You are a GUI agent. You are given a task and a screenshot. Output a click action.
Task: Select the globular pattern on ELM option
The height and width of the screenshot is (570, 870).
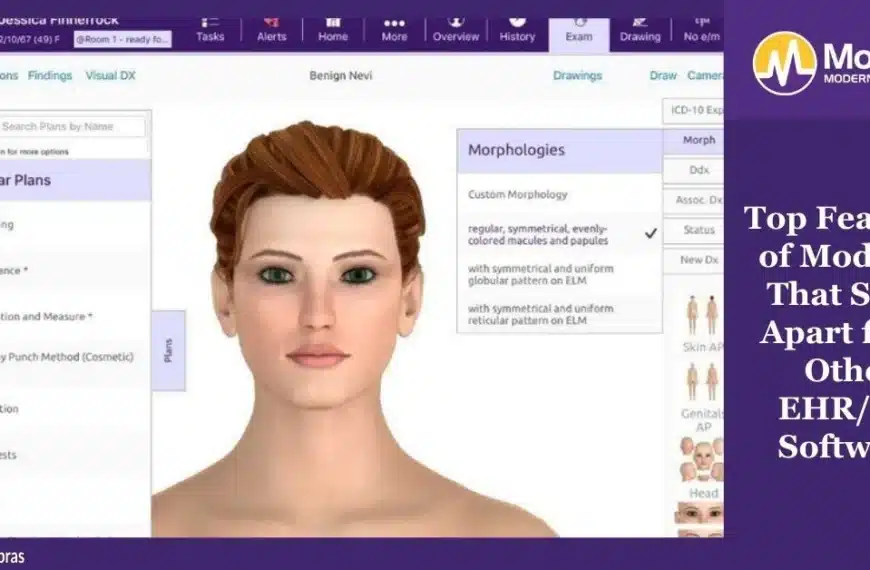click(560, 274)
